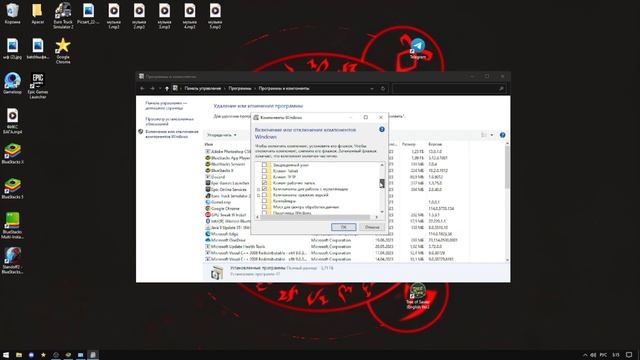
Task: Open Просмотр установленных обновлений link
Action: point(170,121)
